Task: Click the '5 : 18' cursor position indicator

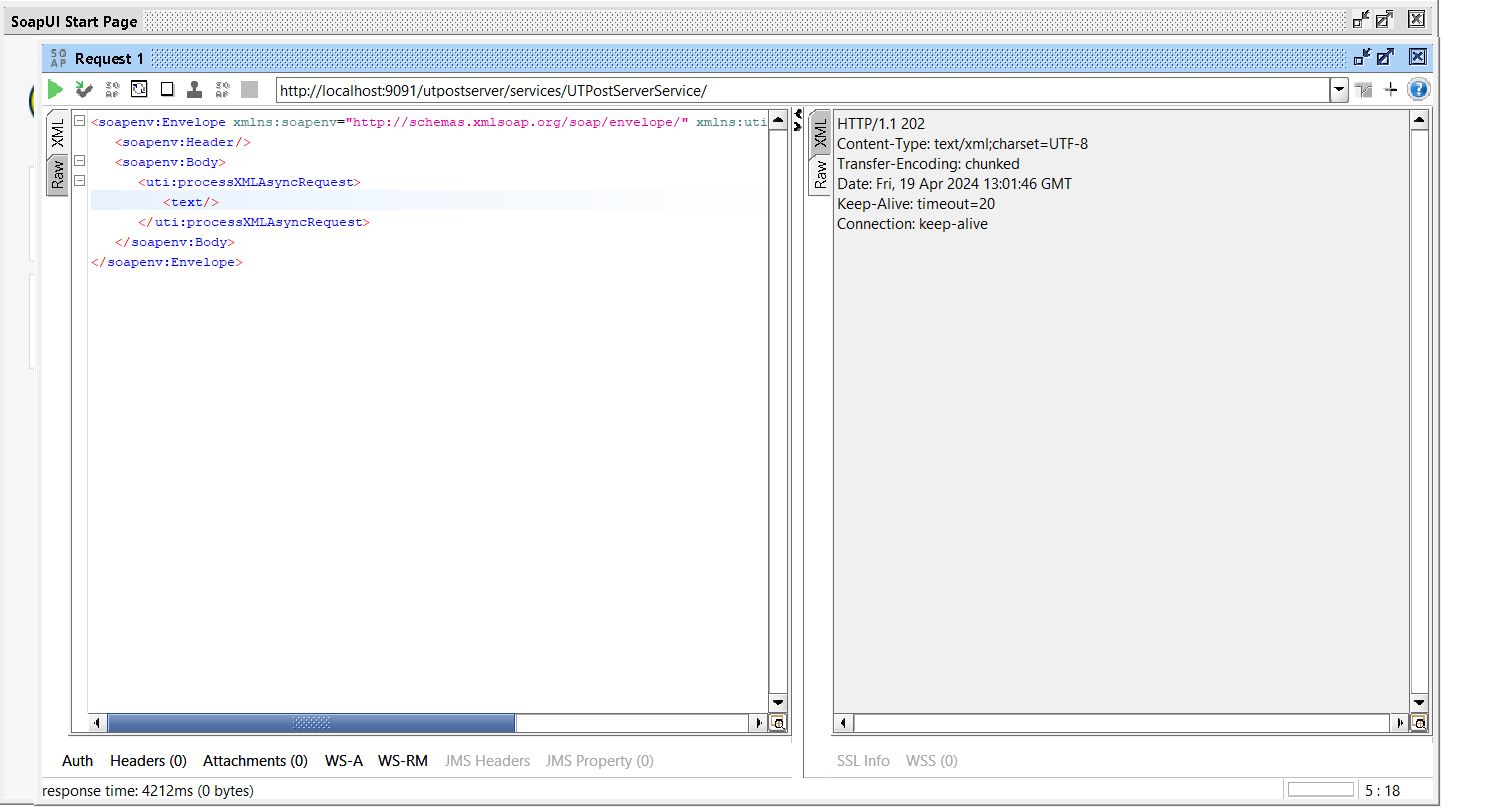Action: tap(1382, 791)
